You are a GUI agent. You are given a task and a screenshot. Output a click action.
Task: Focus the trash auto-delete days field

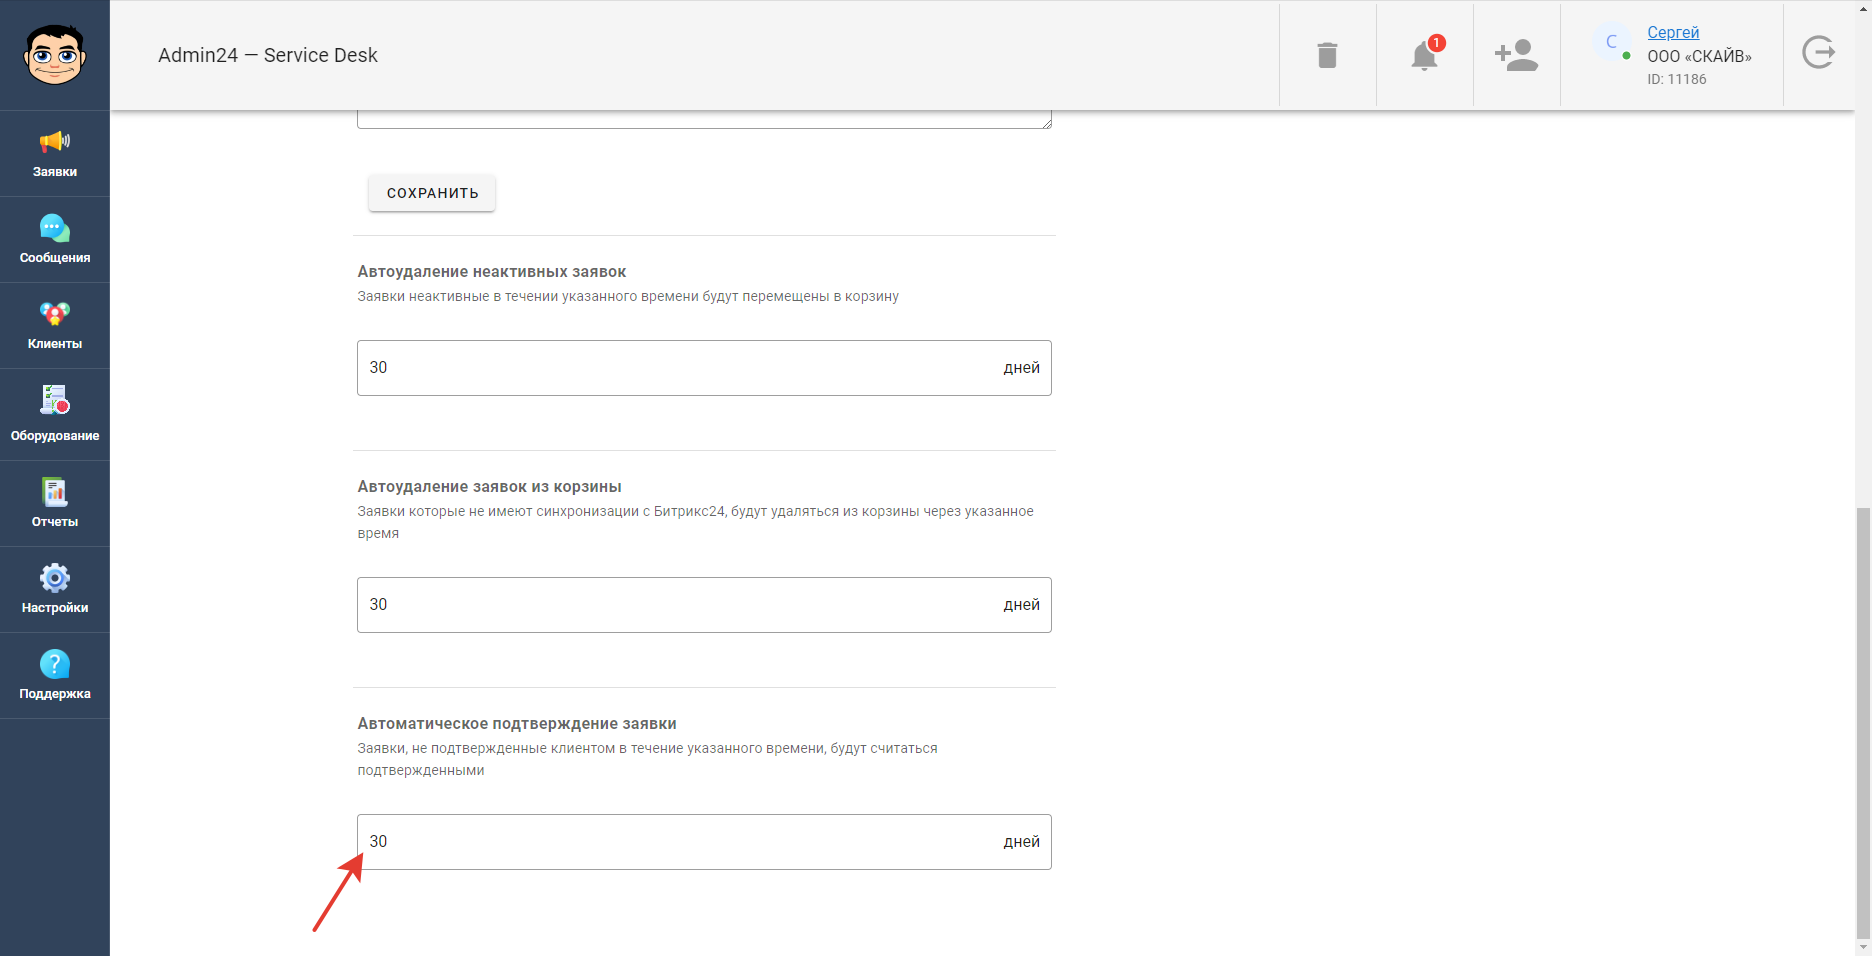point(704,605)
